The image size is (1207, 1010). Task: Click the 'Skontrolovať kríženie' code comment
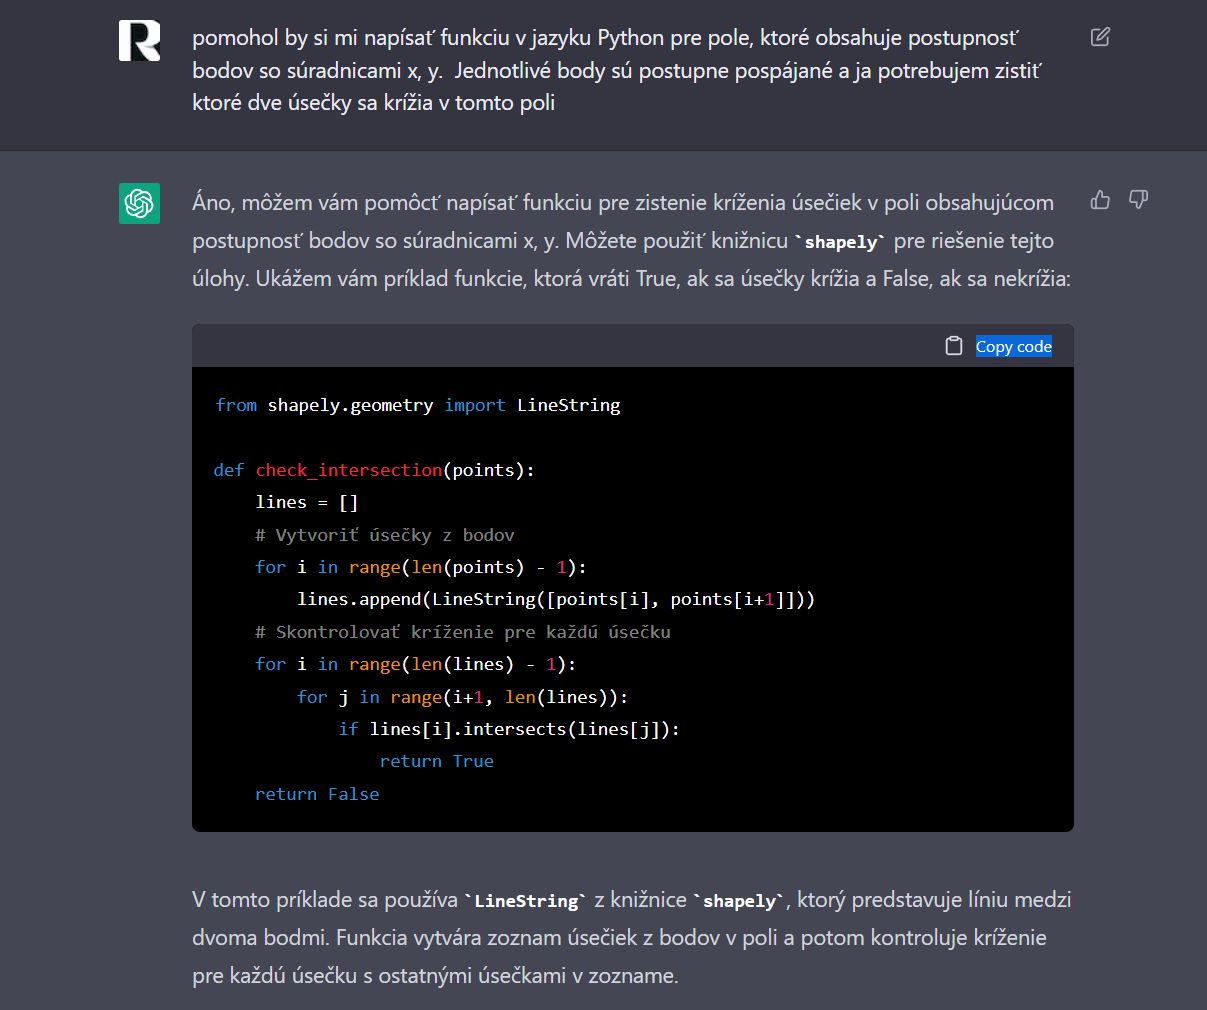462,632
